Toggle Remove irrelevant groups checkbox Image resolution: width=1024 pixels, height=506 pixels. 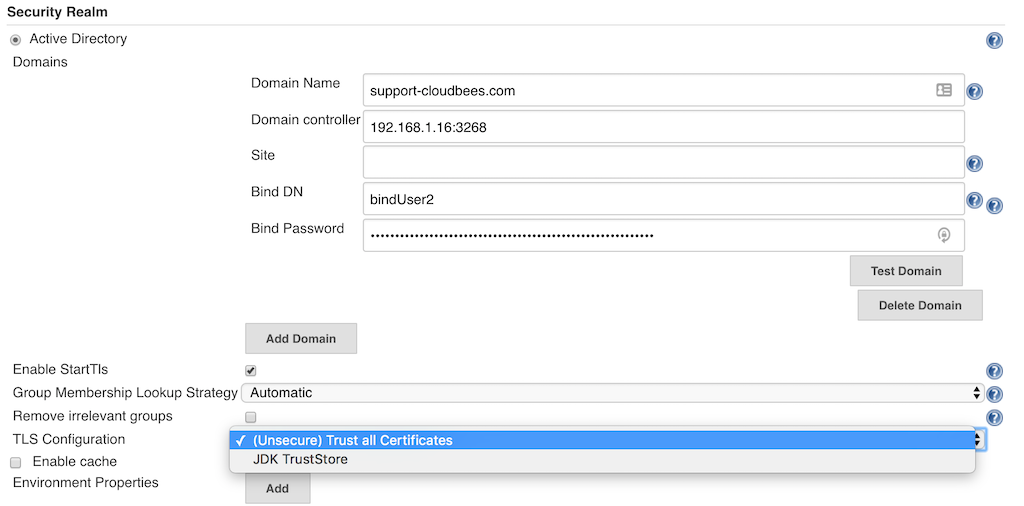pyautogui.click(x=251, y=417)
